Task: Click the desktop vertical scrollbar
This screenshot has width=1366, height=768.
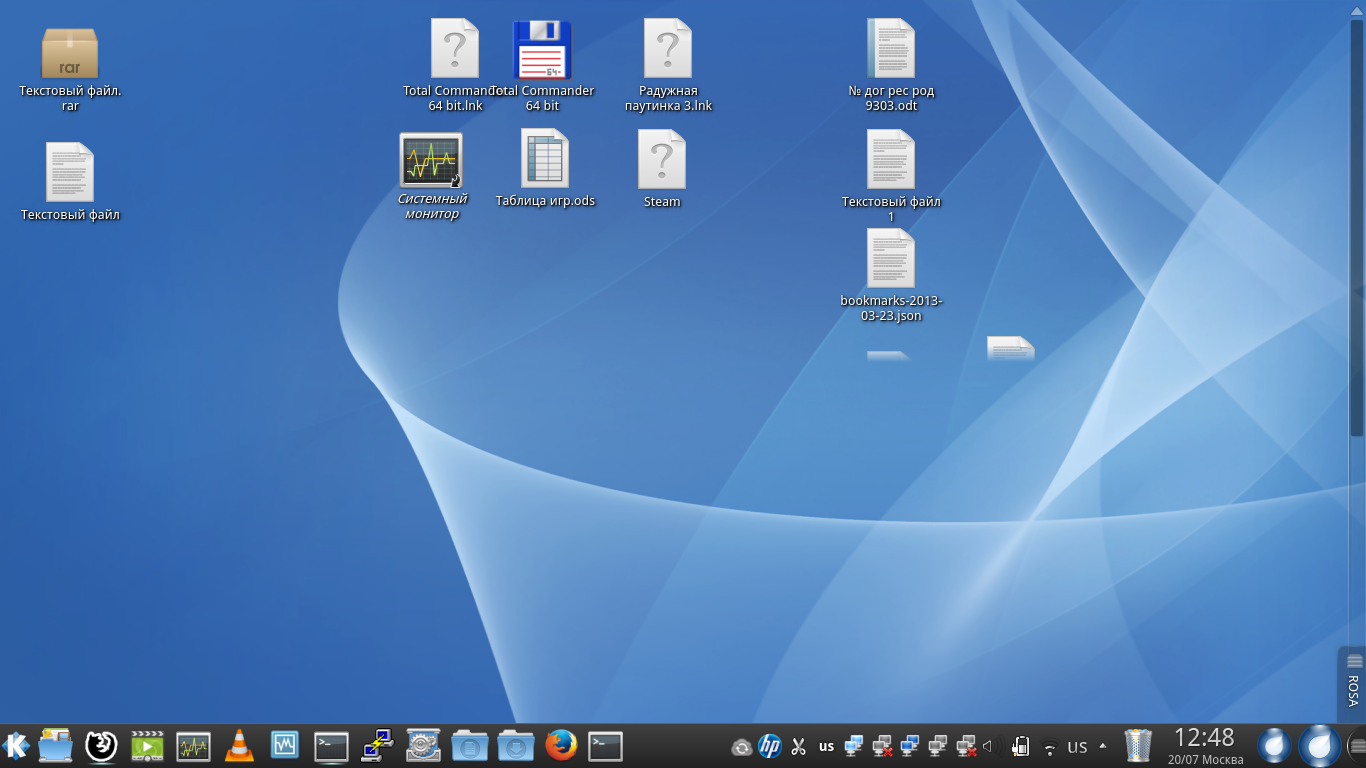Action: pos(1357,230)
